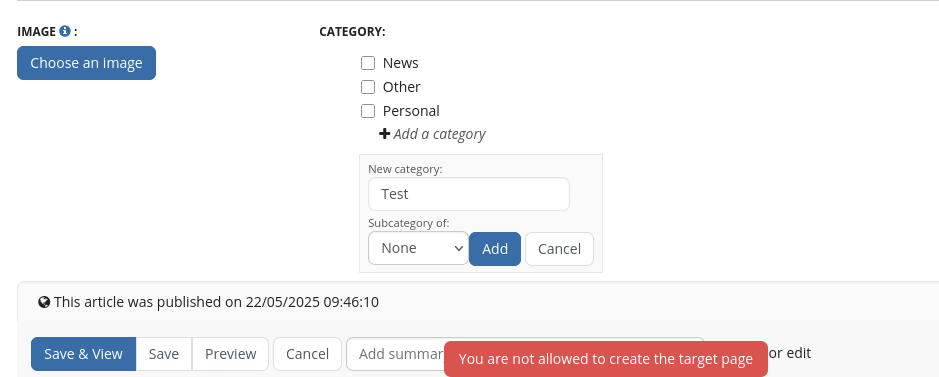Click the chevron arrow in the None dropdown
The width and height of the screenshot is (939, 377).
pos(459,248)
